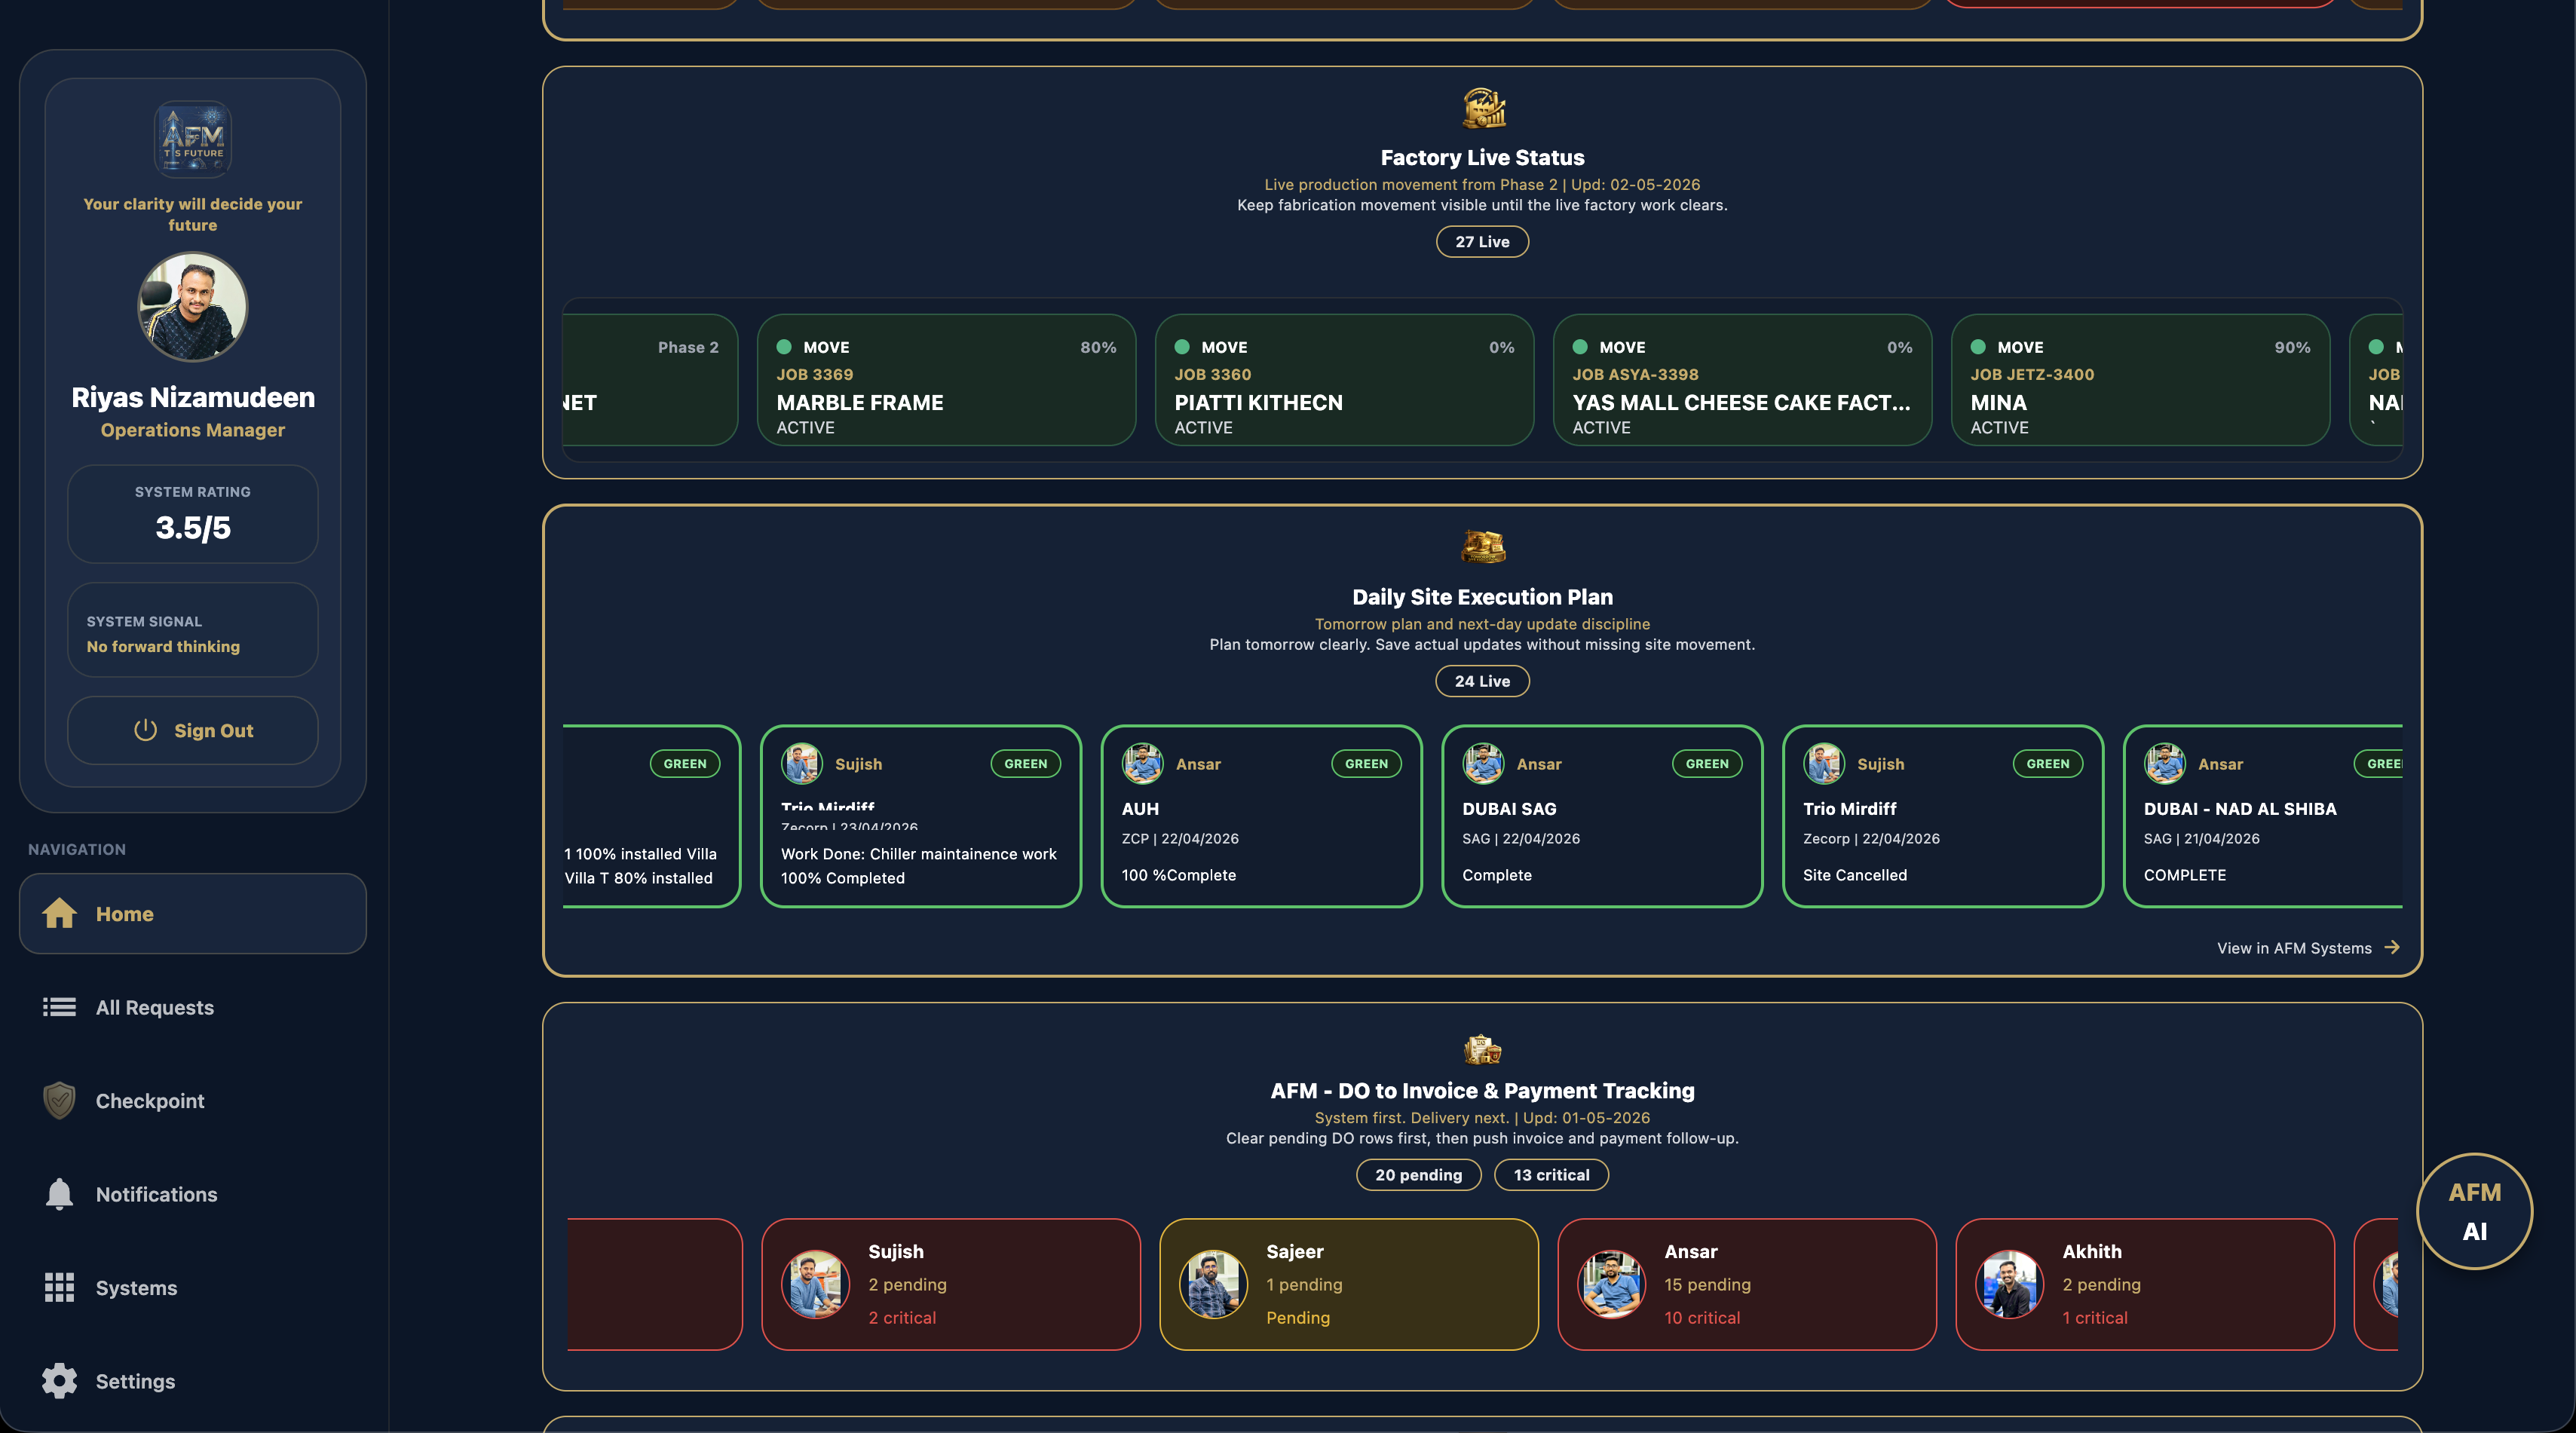Click the 20 pending badge
Image resolution: width=2576 pixels, height=1433 pixels.
1418,1175
